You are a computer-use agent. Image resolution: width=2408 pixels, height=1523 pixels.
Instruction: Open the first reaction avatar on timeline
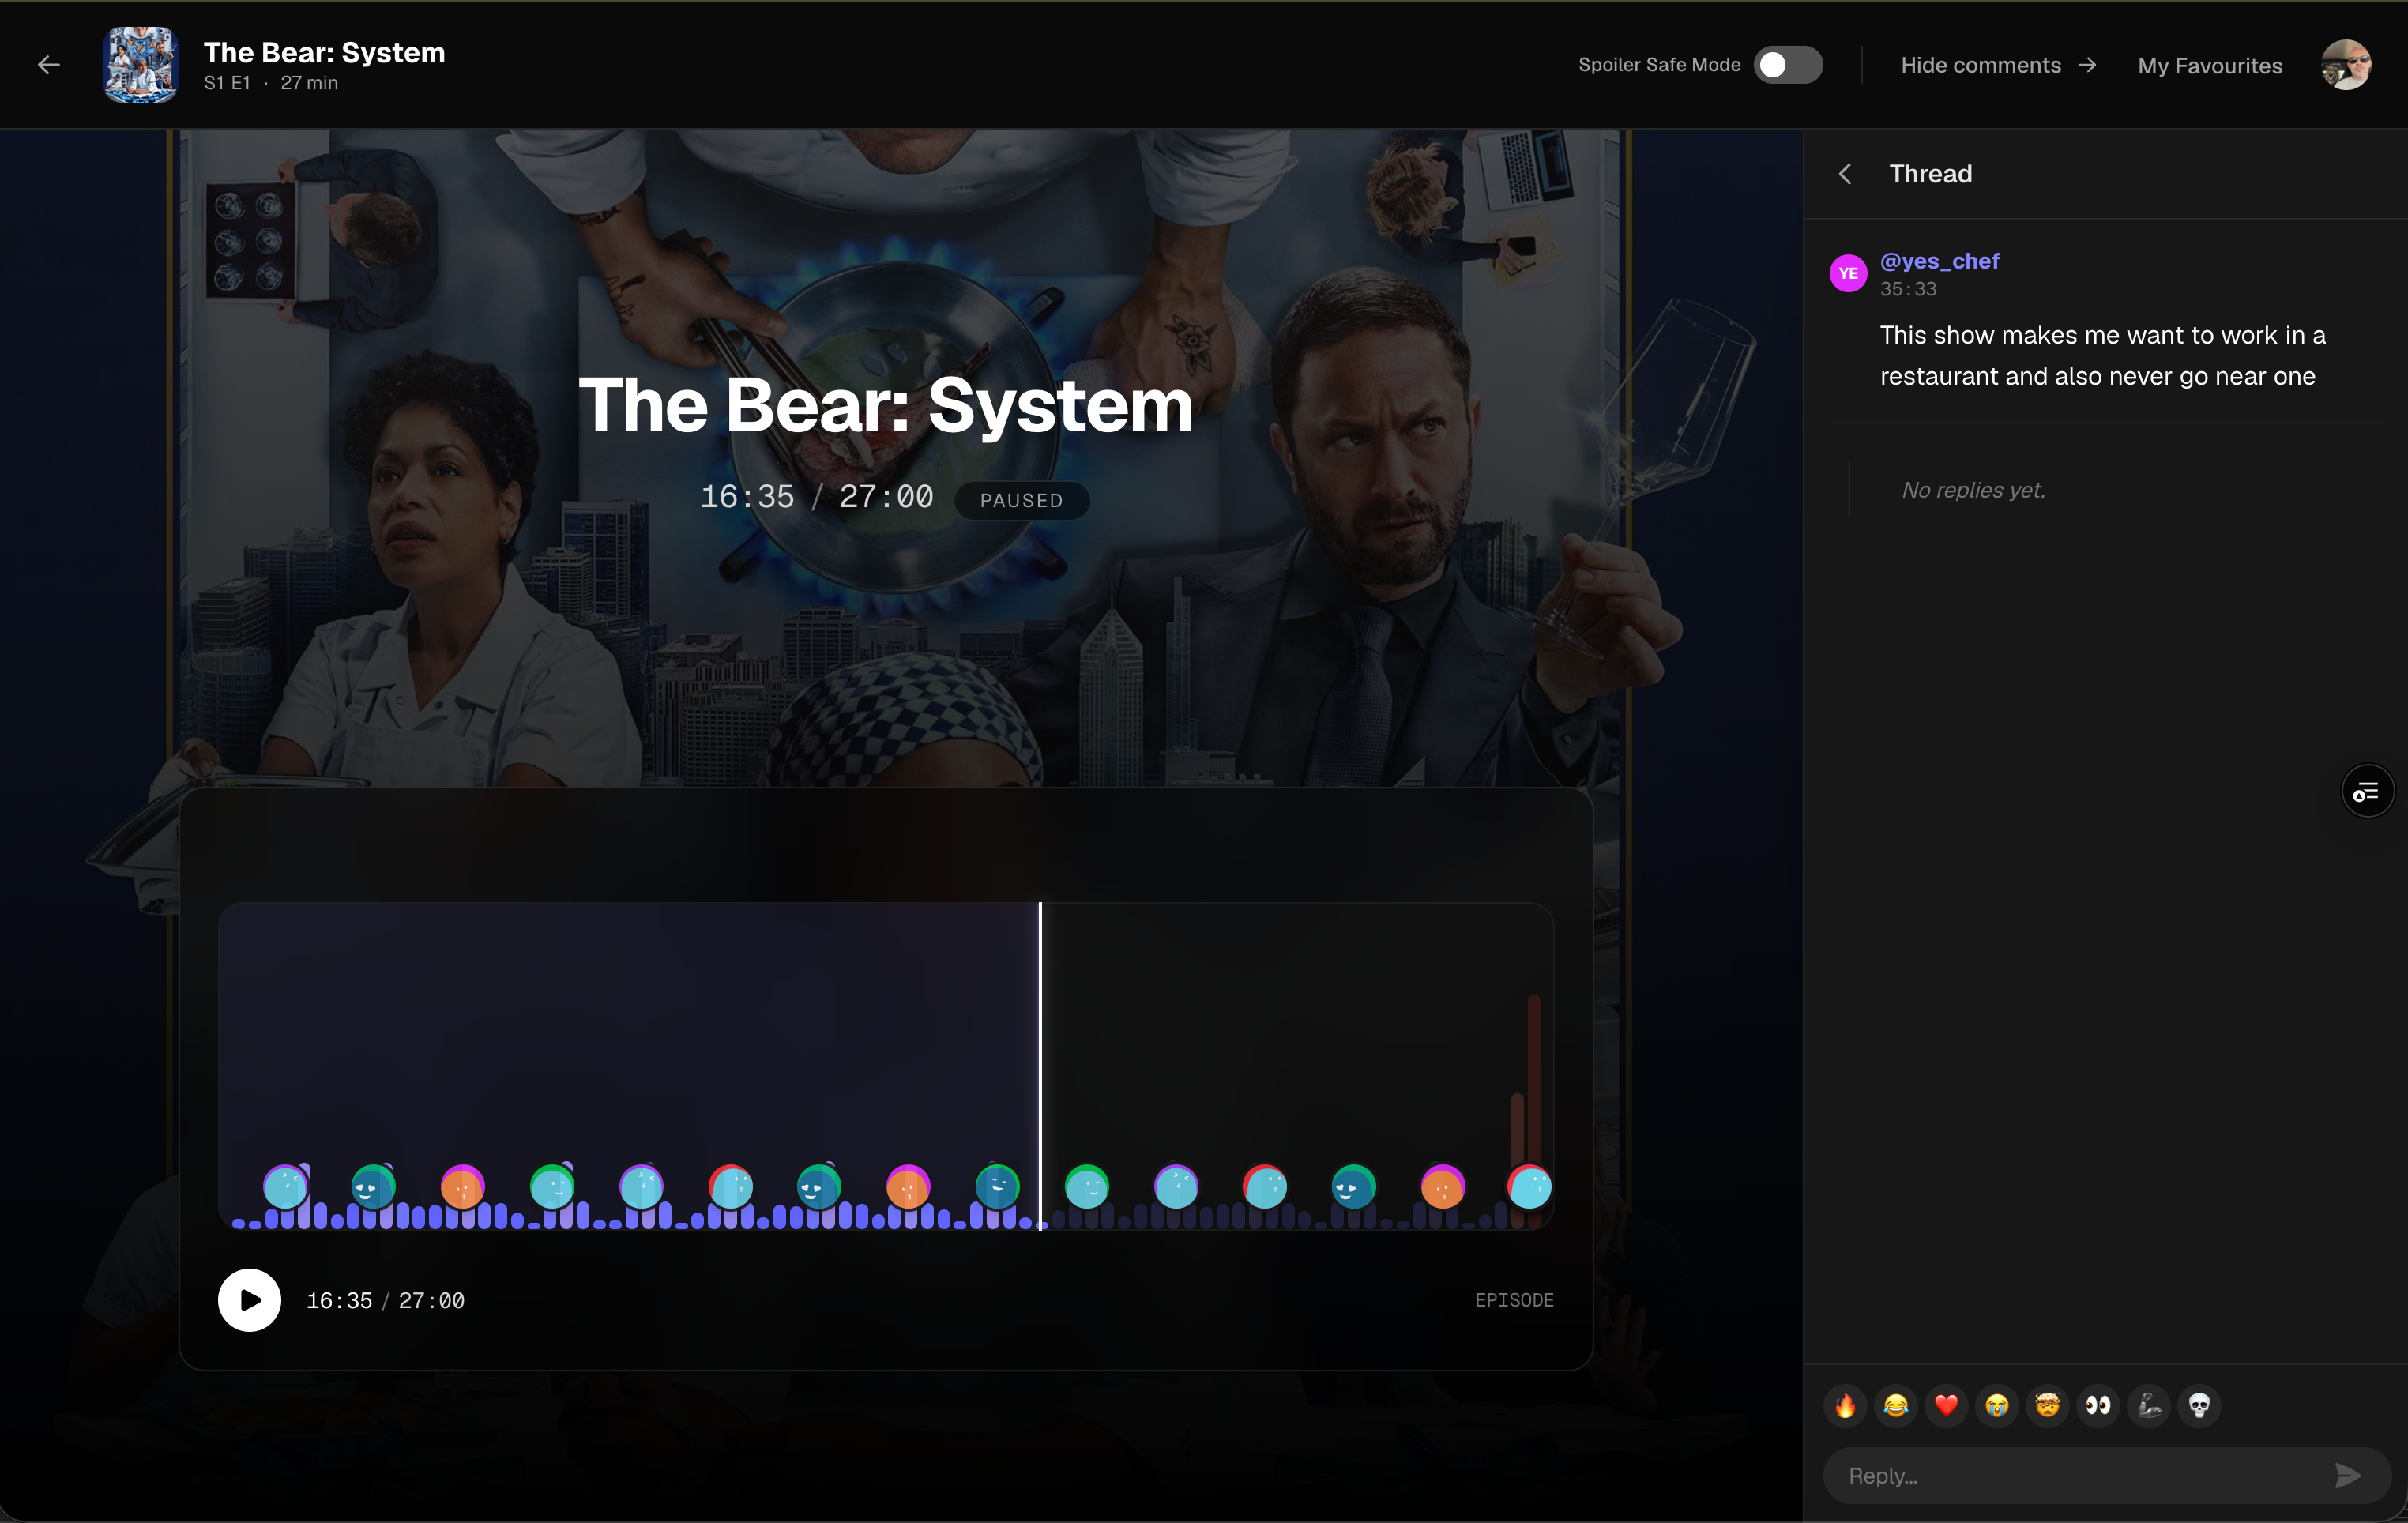285,1188
